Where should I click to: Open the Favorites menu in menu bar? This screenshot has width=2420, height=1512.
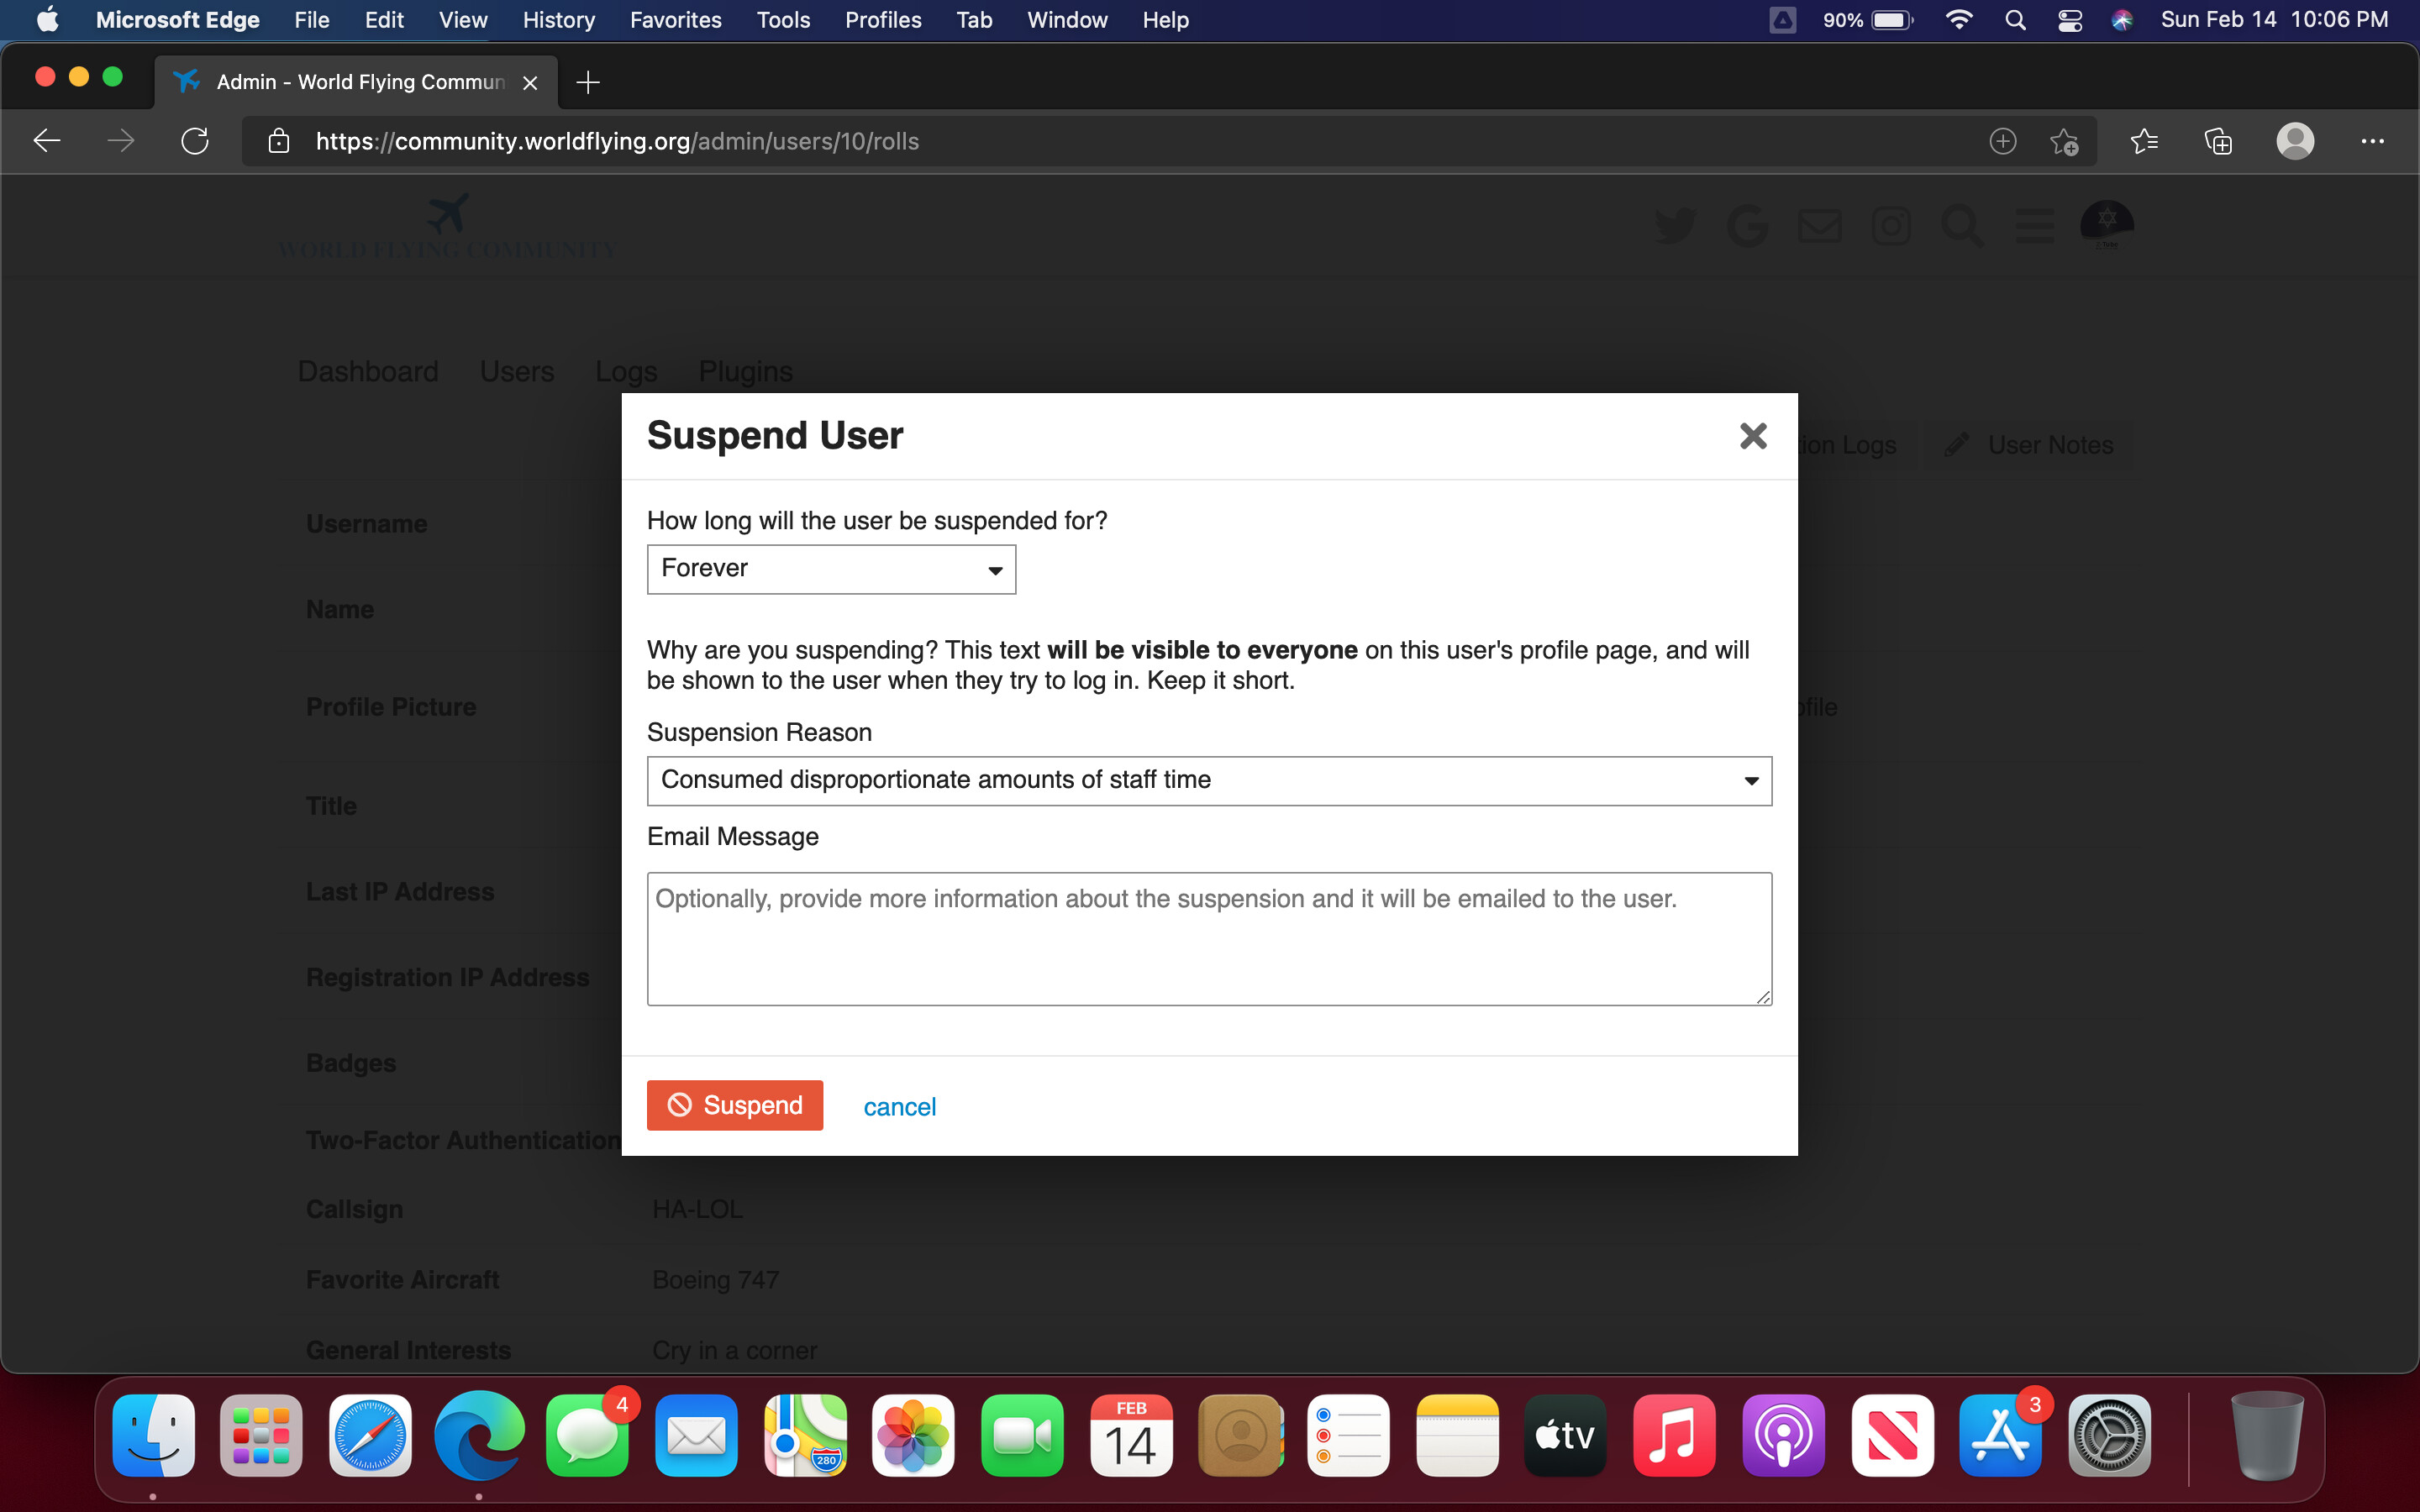click(x=675, y=20)
